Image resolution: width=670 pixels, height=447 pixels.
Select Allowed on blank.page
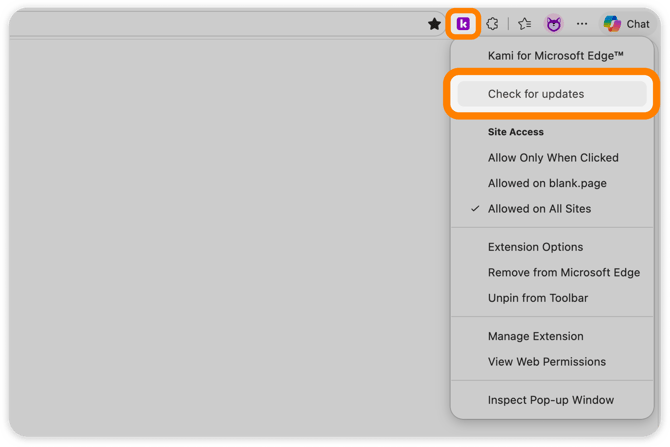point(552,183)
